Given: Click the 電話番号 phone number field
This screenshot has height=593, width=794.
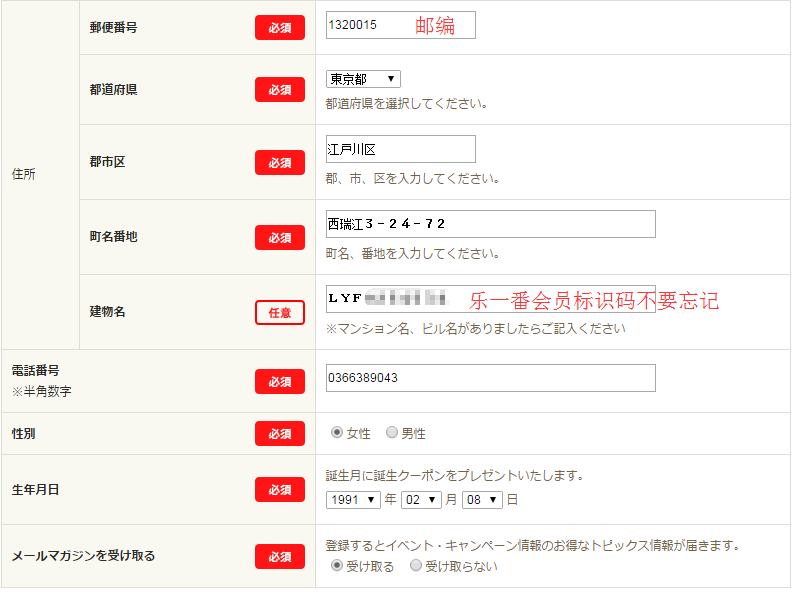Looking at the screenshot, I should pyautogui.click(x=490, y=378).
